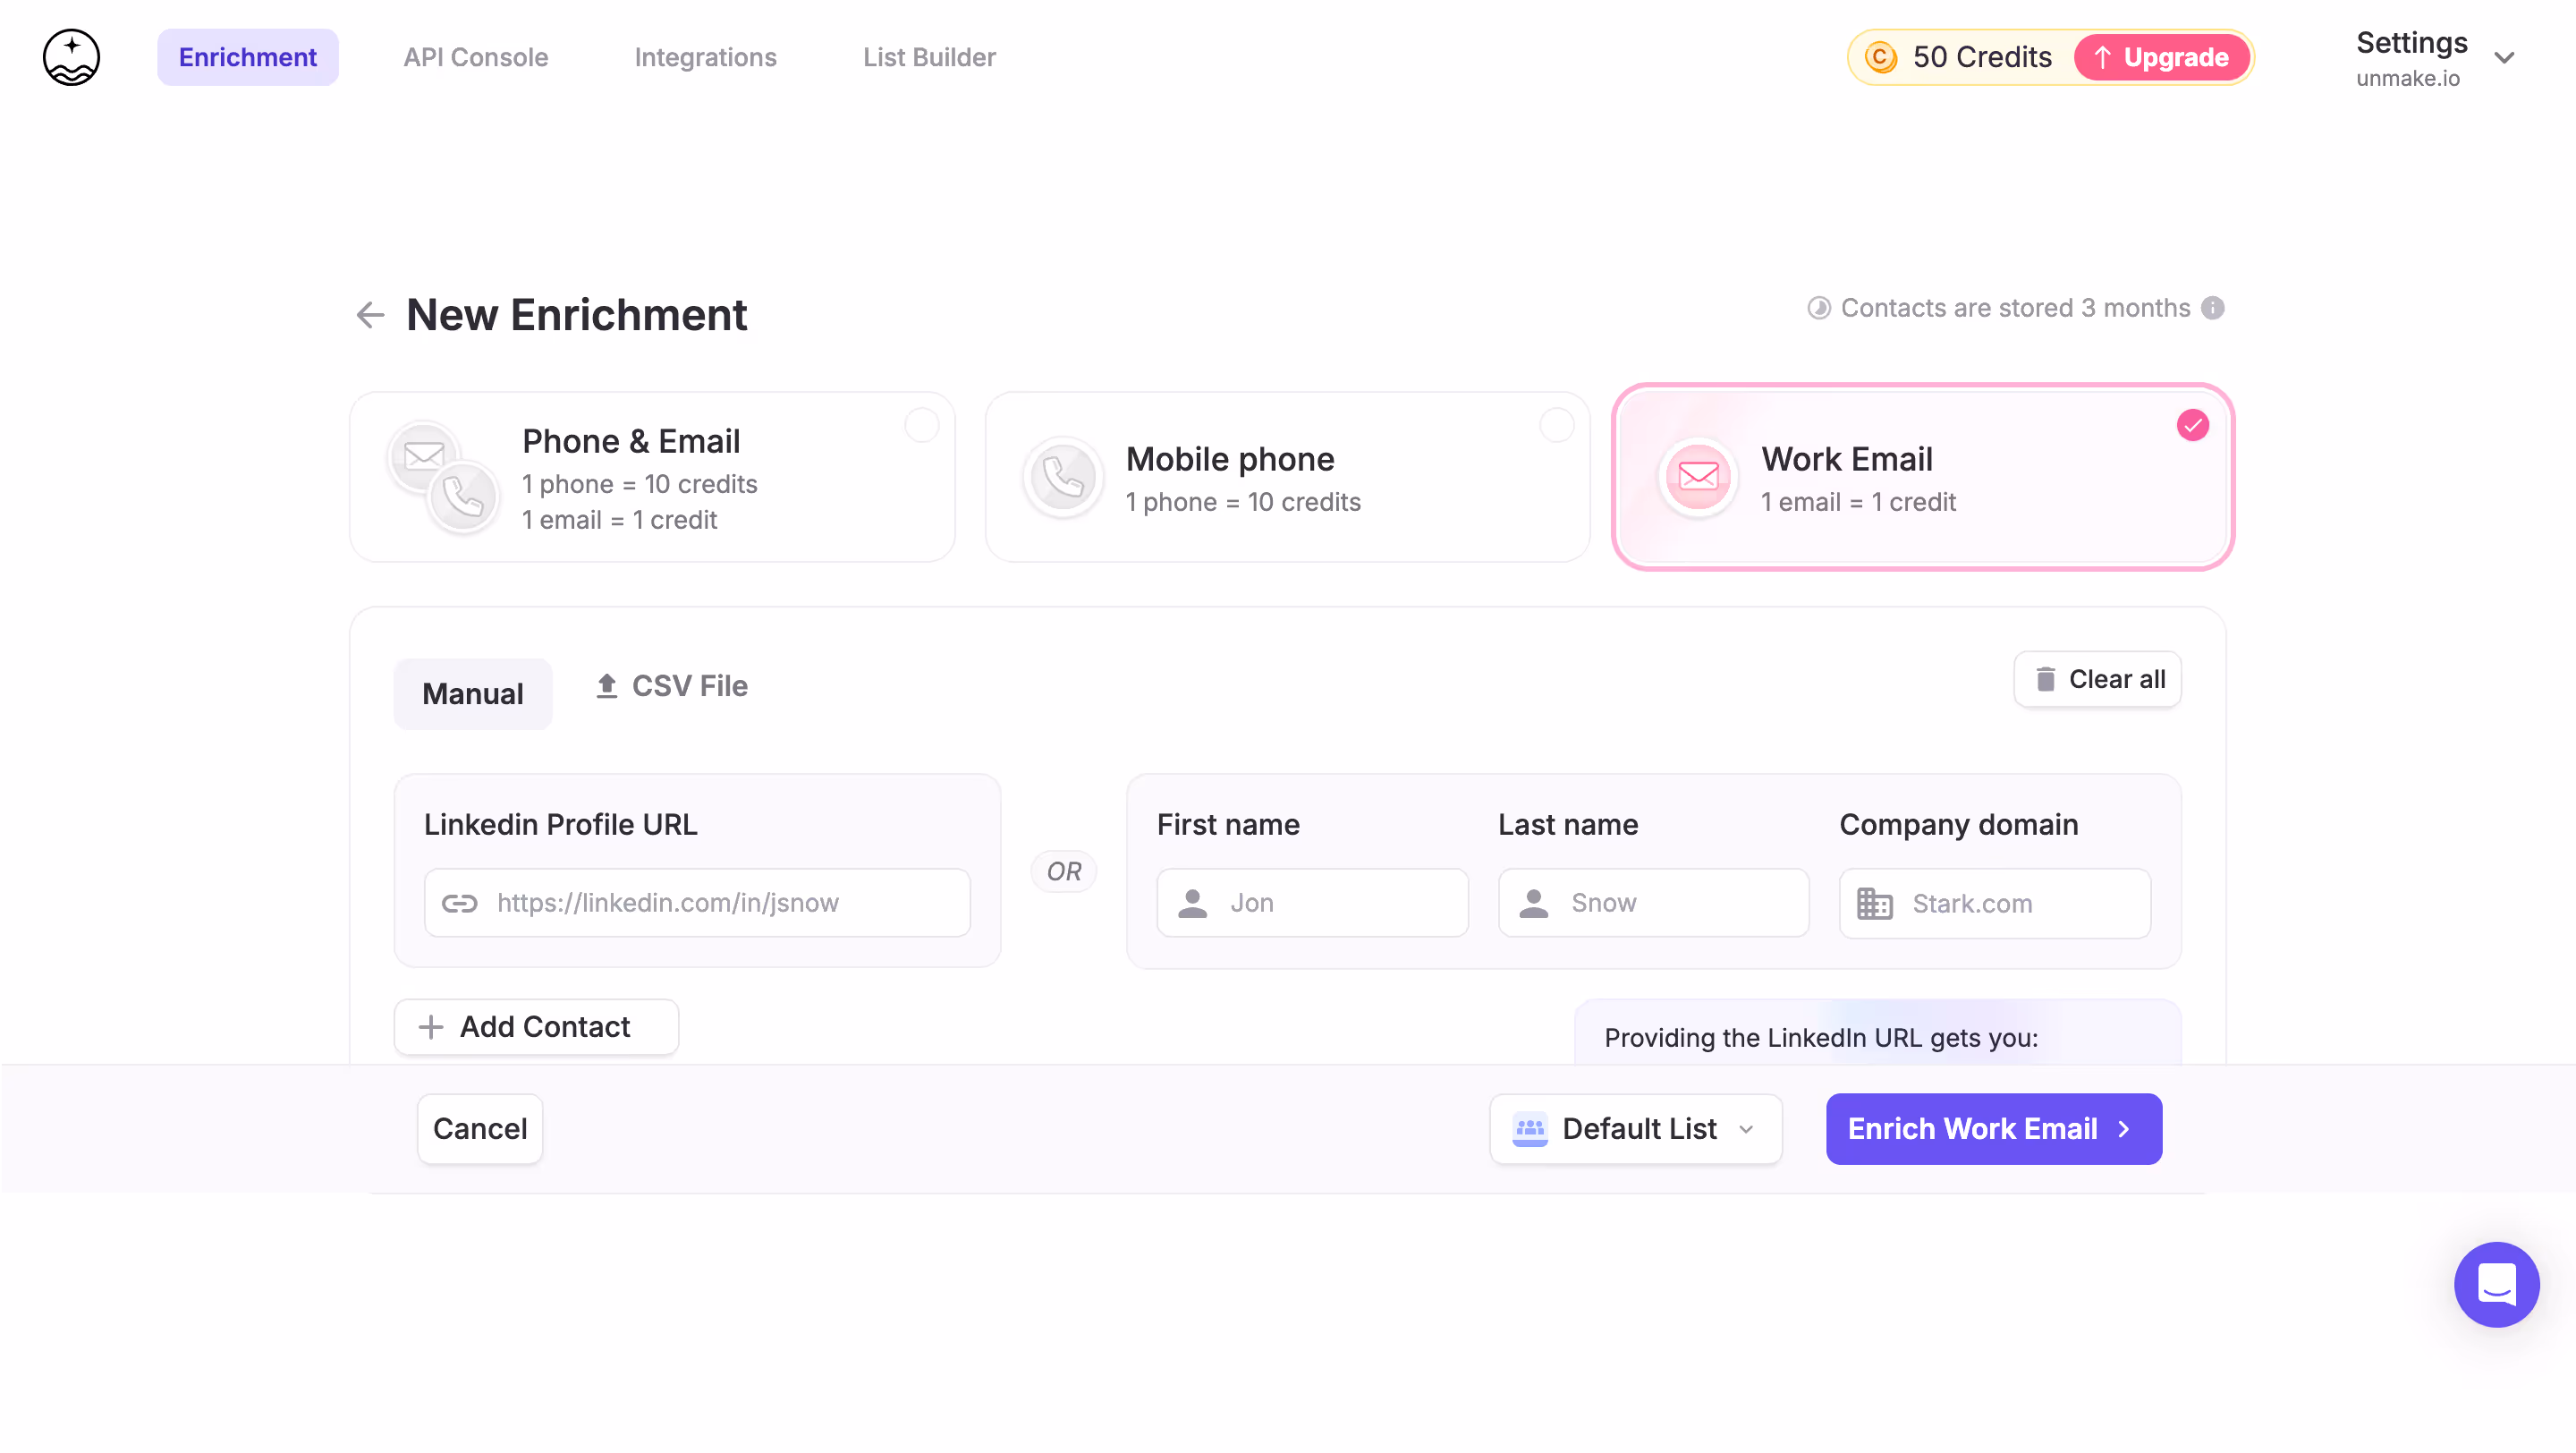
Task: Deselect the Work Email checkmark
Action: [2192, 424]
